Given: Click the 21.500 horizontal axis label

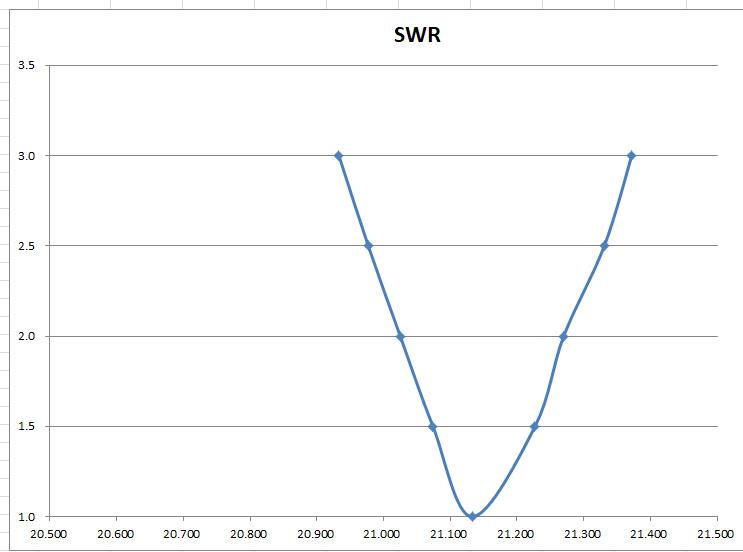Looking at the screenshot, I should pyautogui.click(x=717, y=535).
